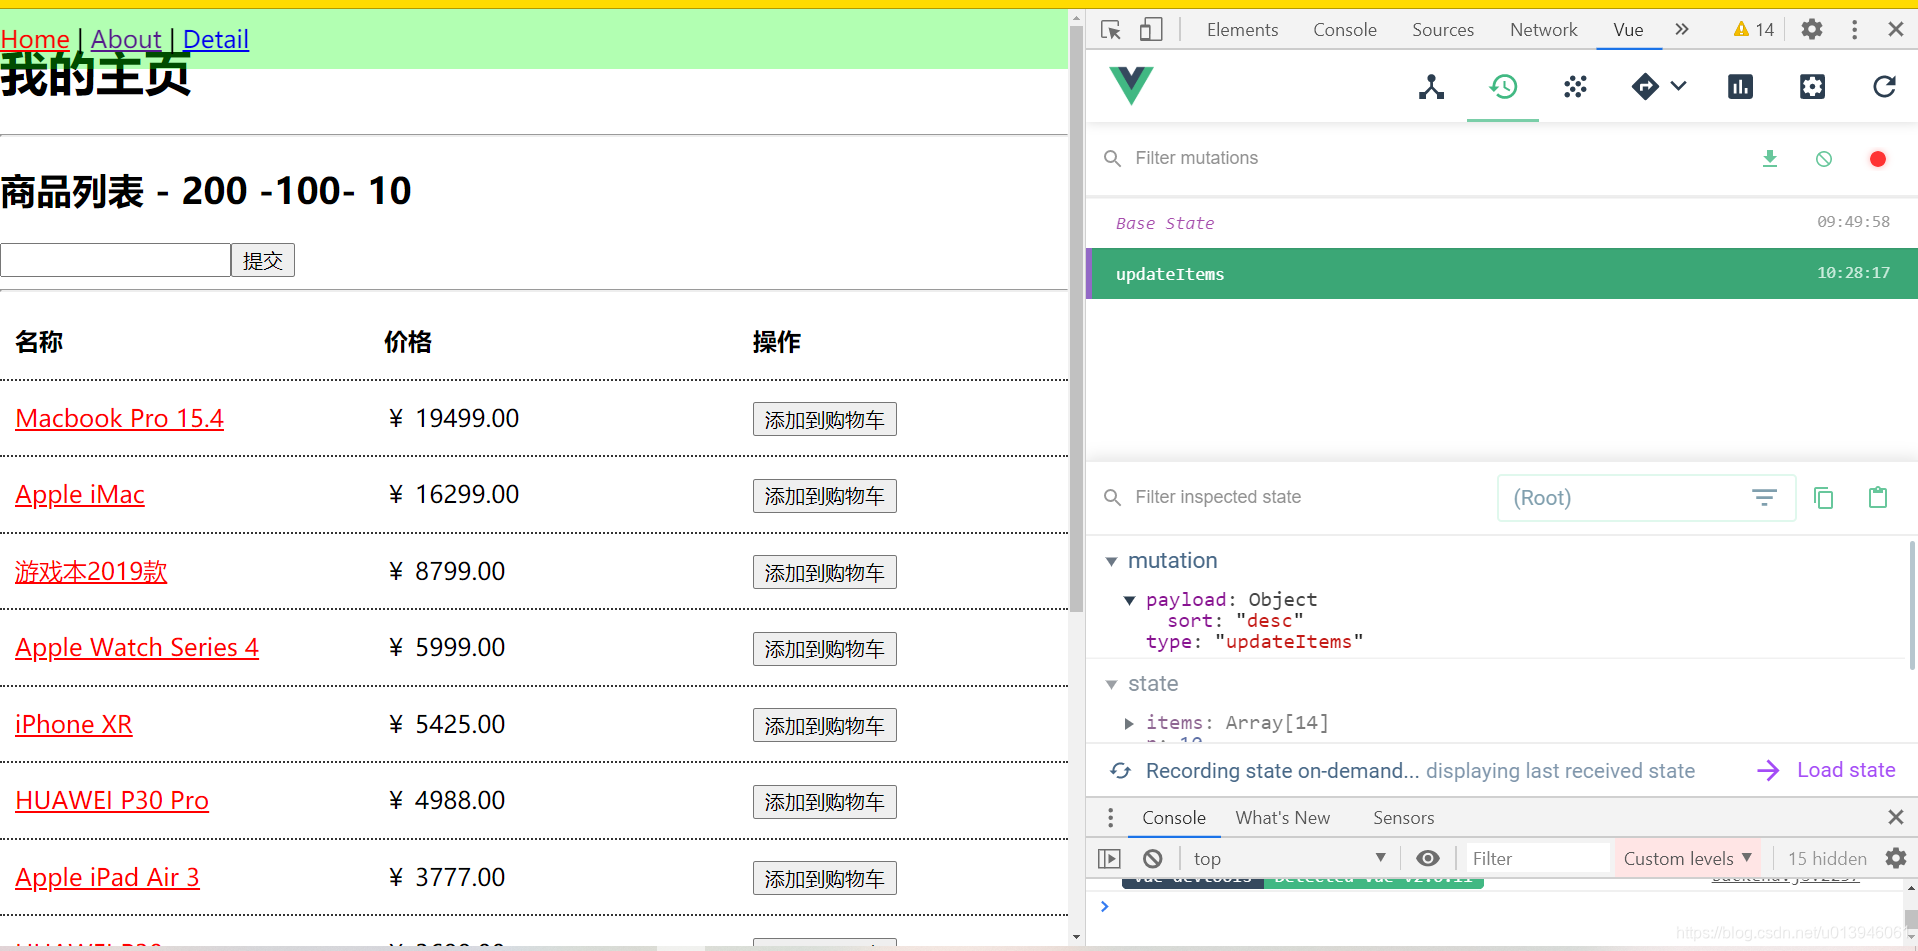Click the Commit All download icon
Image resolution: width=1918 pixels, height=951 pixels.
[1770, 159]
